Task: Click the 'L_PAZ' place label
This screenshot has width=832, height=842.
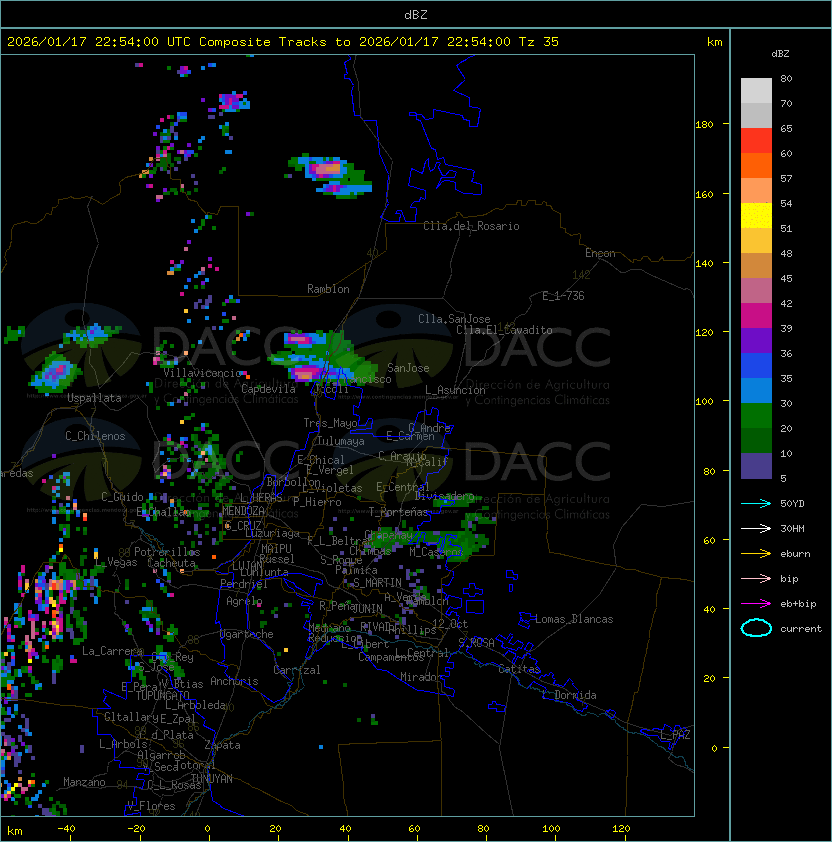Action: pyautogui.click(x=675, y=735)
